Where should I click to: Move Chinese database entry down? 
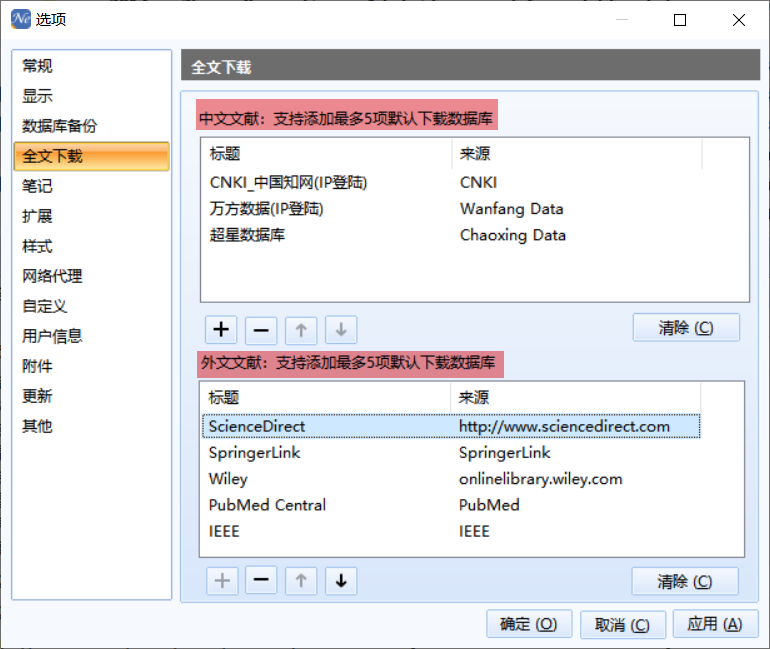coord(341,329)
